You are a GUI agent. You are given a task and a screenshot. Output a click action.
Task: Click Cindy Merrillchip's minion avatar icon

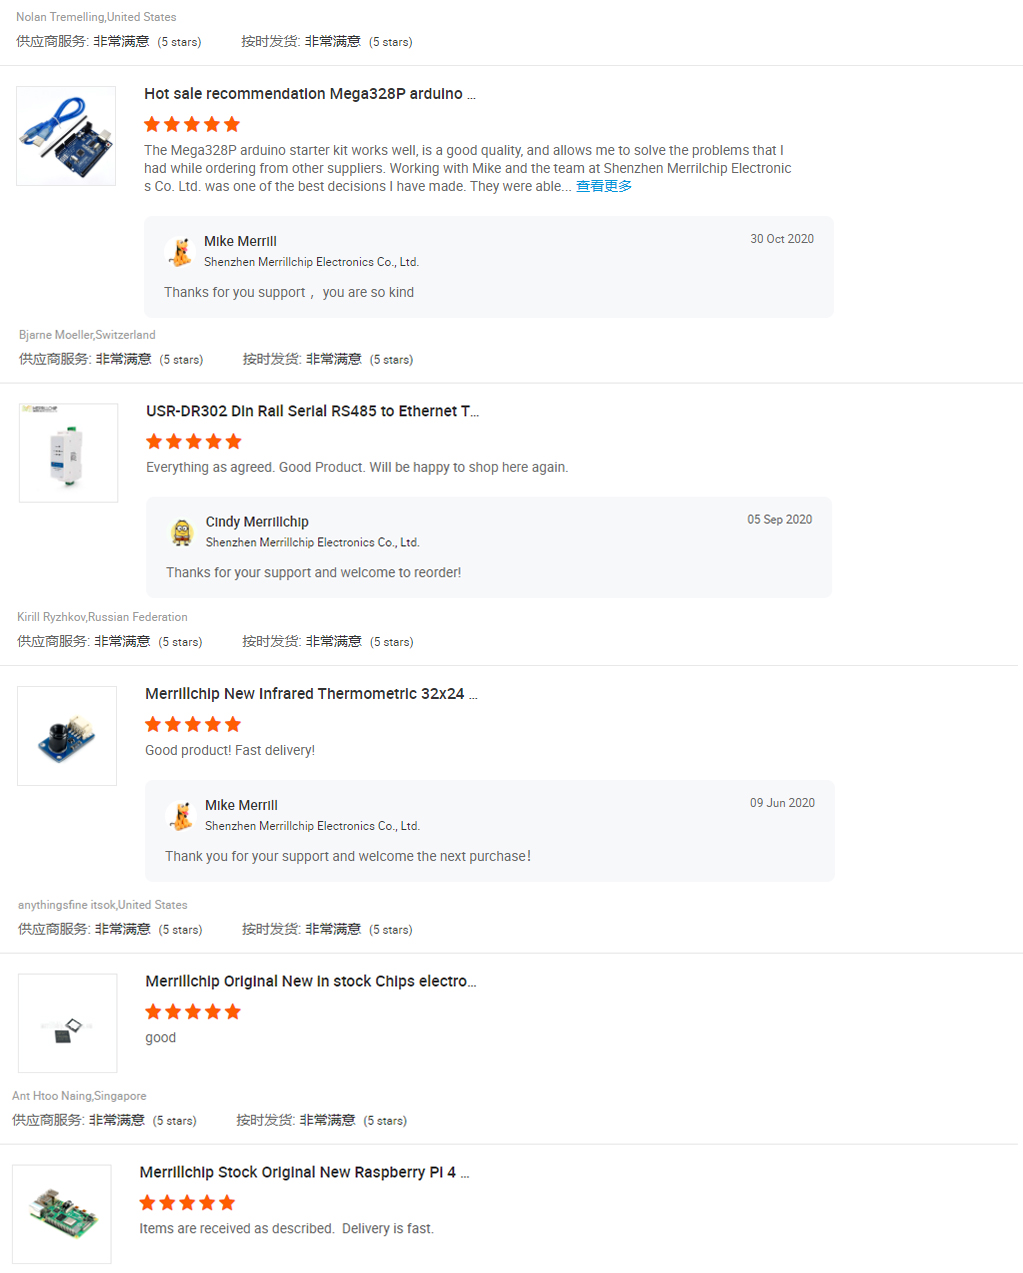[x=182, y=532]
